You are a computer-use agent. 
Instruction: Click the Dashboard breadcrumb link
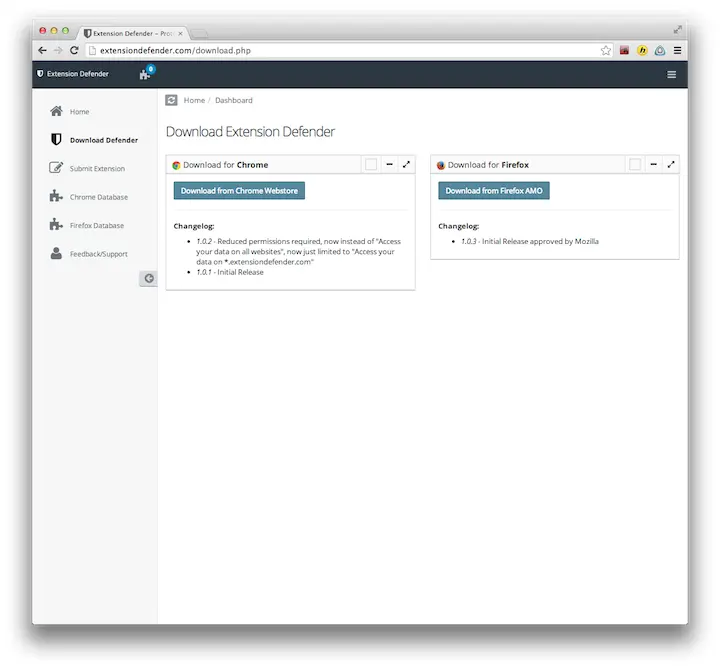click(x=234, y=100)
